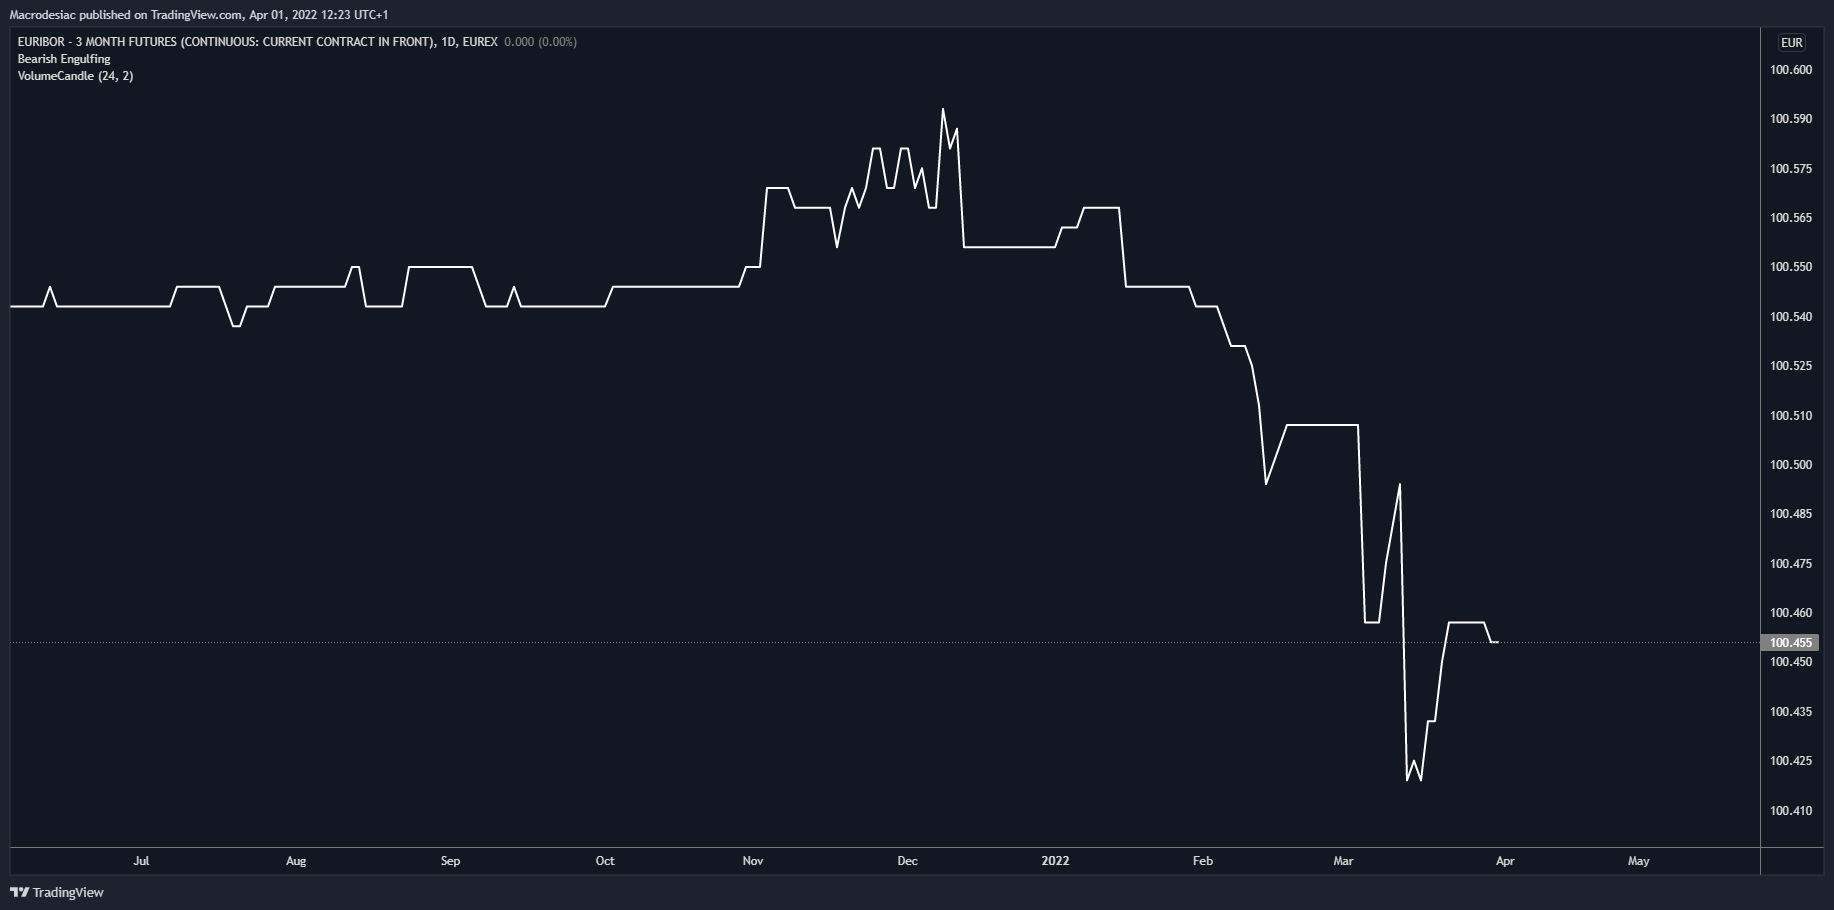
Task: Click the 100.410 price axis label
Action: pos(1790,811)
